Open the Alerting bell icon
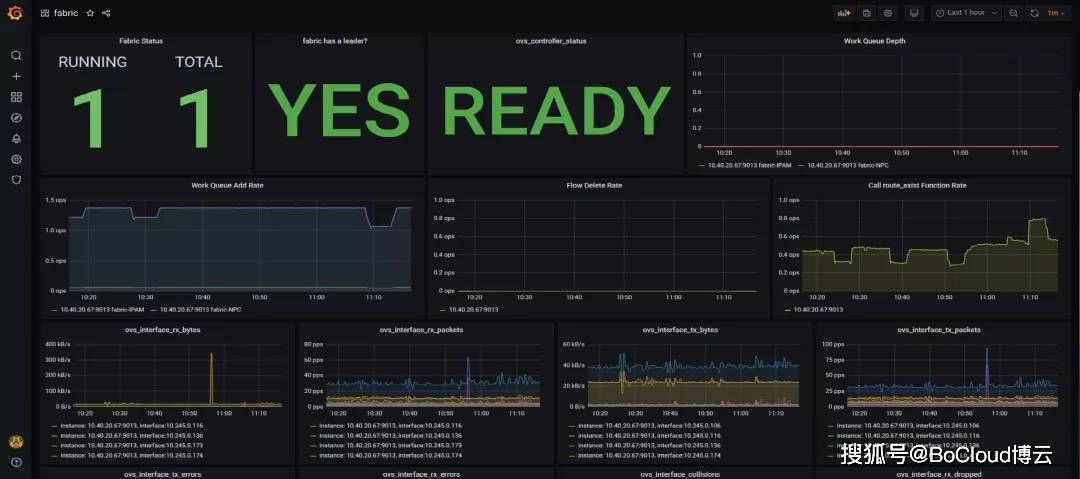This screenshot has height=479, width=1080. 16,138
